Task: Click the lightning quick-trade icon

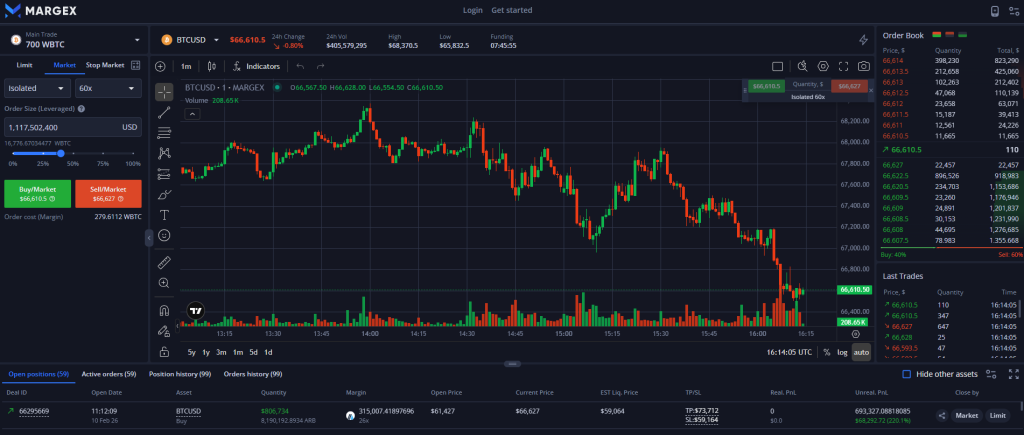Action: pyautogui.click(x=863, y=40)
